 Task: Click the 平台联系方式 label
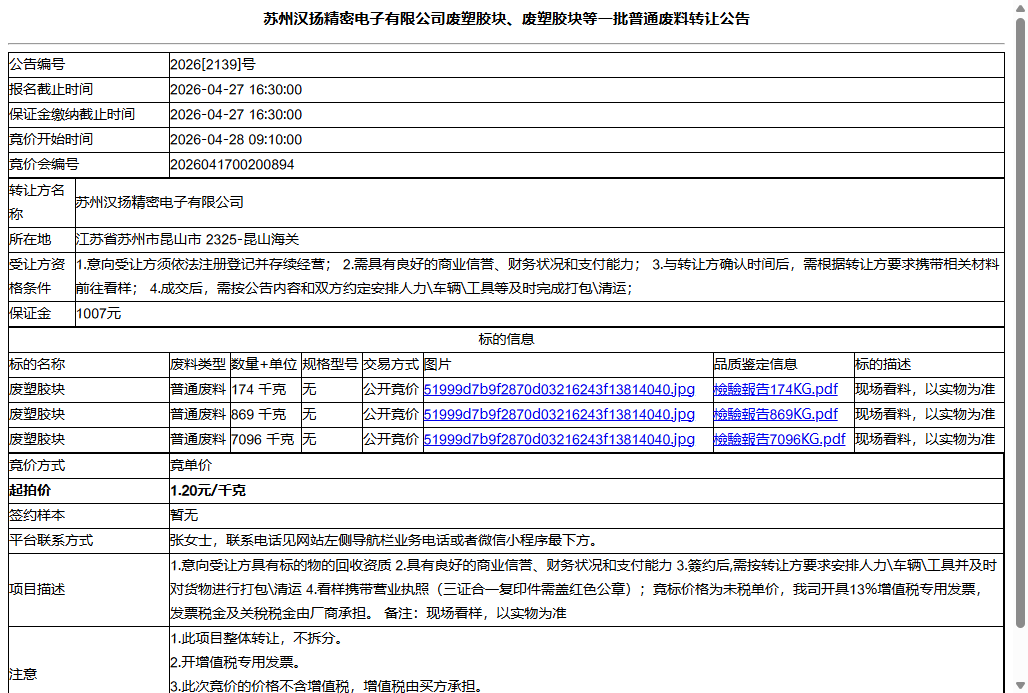pyautogui.click(x=50, y=540)
